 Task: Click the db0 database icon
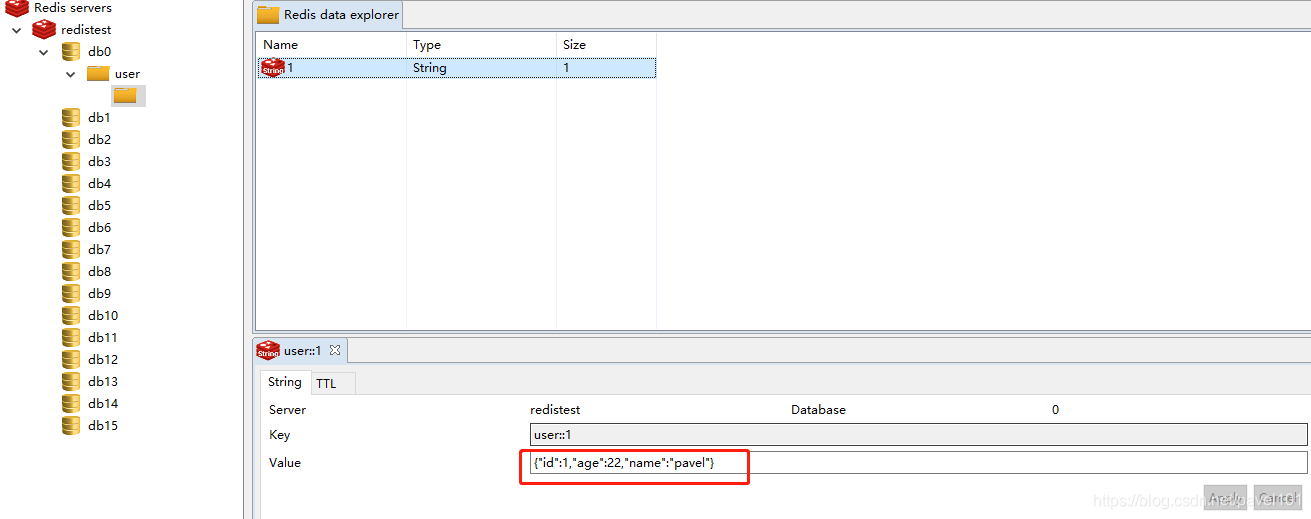click(x=71, y=52)
